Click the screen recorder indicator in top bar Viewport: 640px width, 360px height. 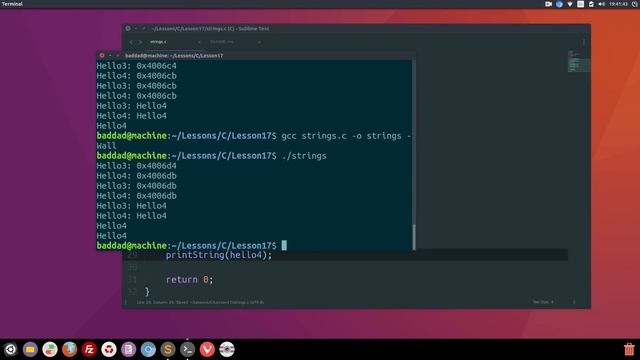point(548,4)
